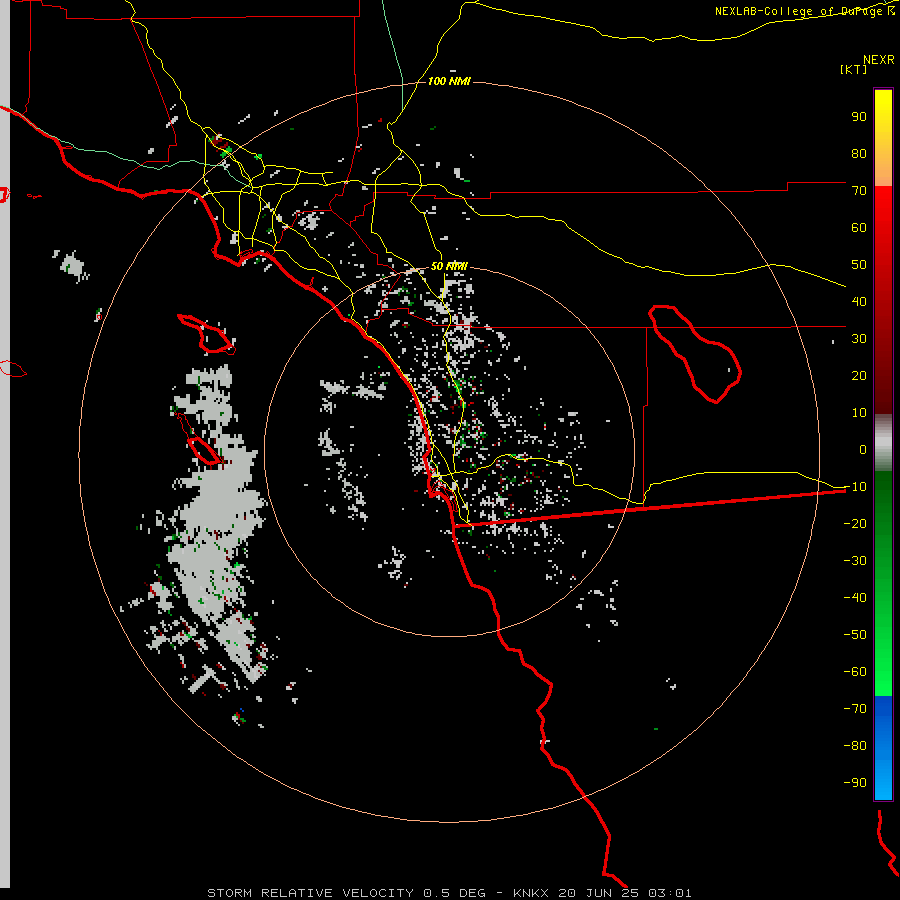Click the 40 value on velocity scale
The width and height of the screenshot is (900, 900).
pos(859,302)
